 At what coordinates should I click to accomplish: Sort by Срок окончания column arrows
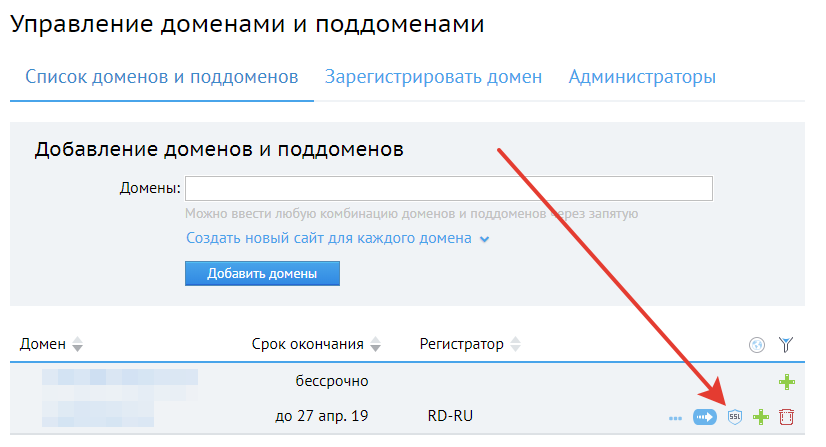click(x=376, y=345)
